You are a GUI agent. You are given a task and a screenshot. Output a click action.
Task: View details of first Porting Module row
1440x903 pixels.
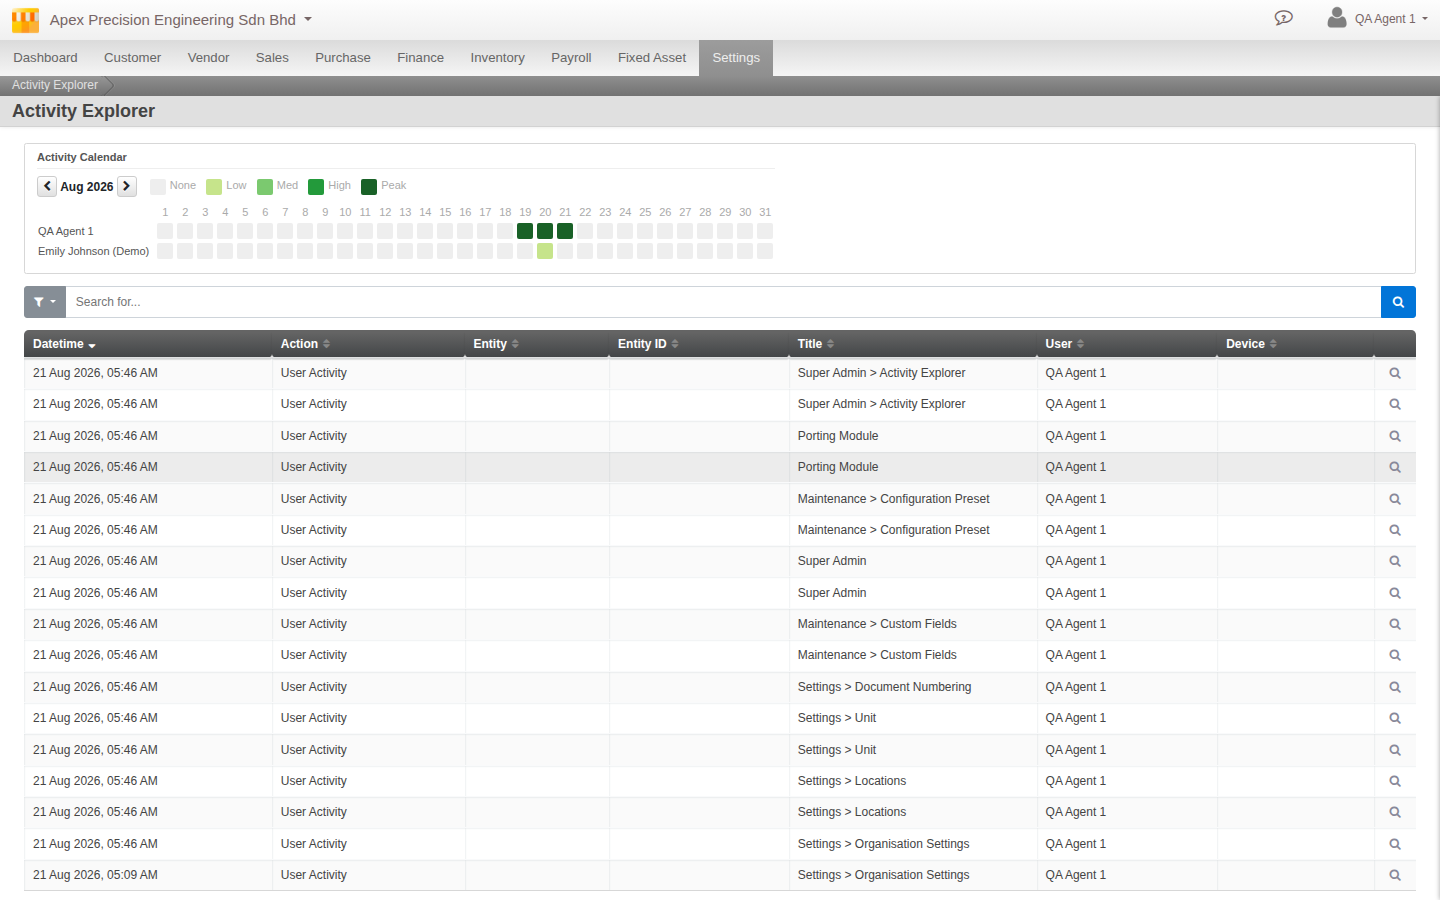tap(1395, 436)
